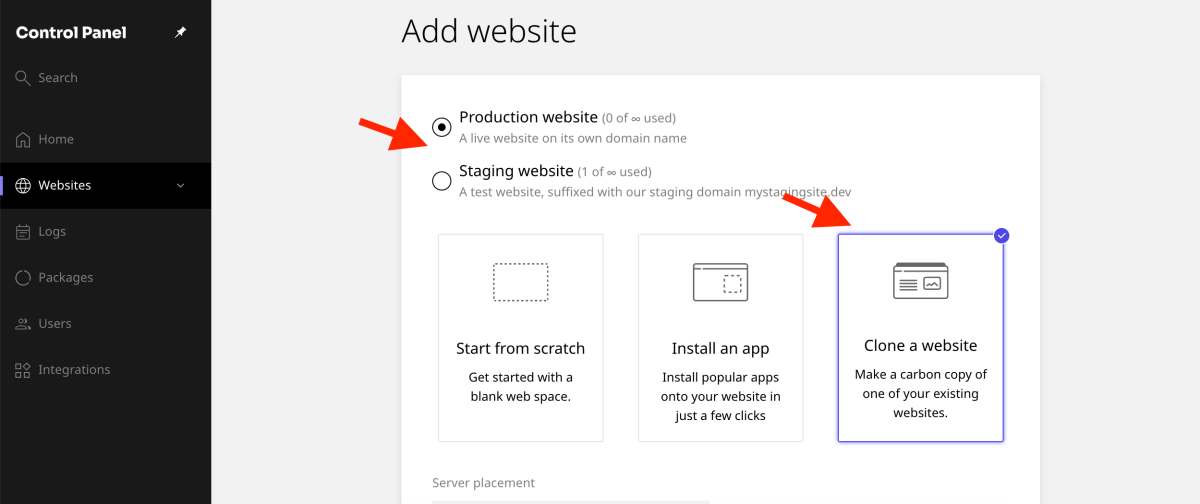Click the Home house icon

tap(23, 140)
